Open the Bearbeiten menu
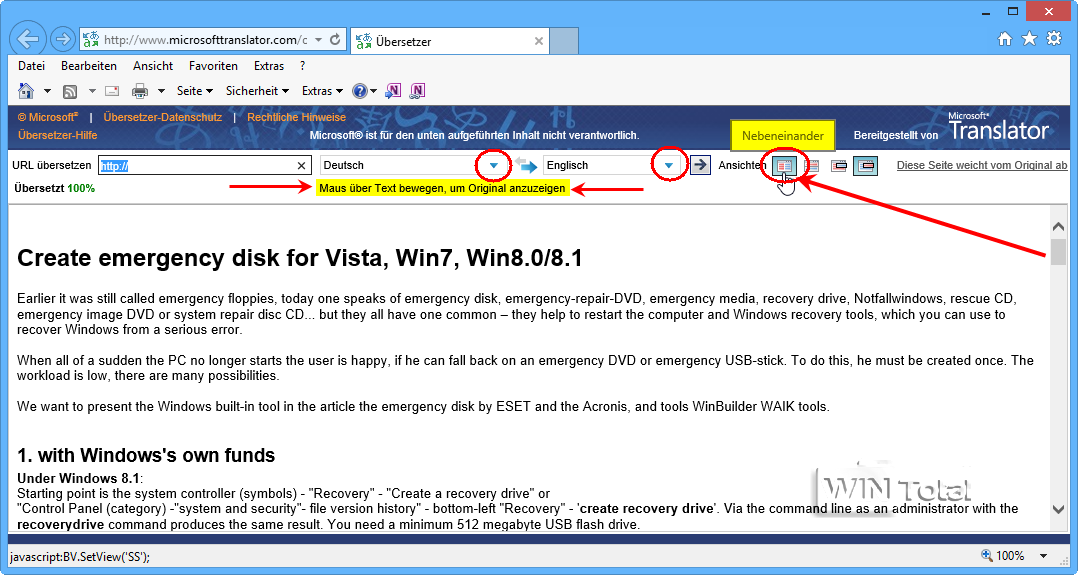Screen dimensions: 1078x575 tap(89, 66)
